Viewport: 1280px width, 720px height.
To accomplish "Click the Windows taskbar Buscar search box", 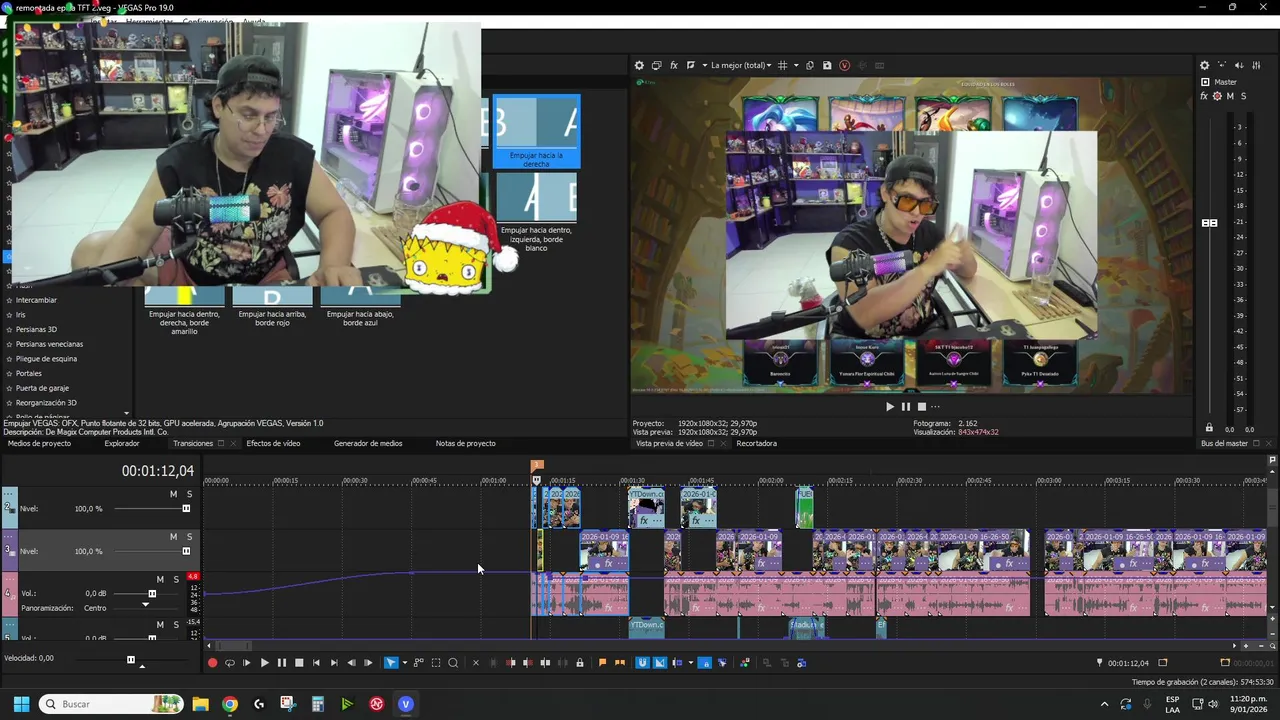I will pos(110,704).
